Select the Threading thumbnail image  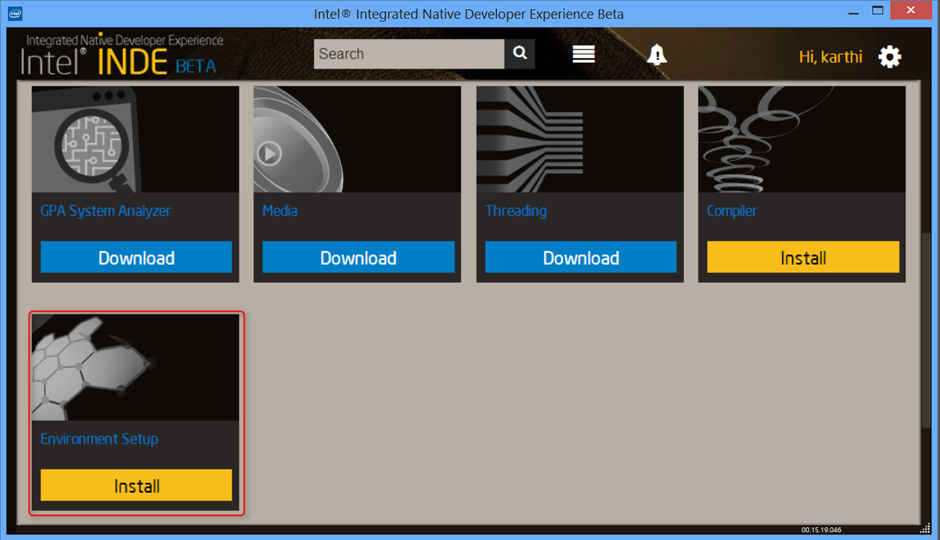point(580,139)
